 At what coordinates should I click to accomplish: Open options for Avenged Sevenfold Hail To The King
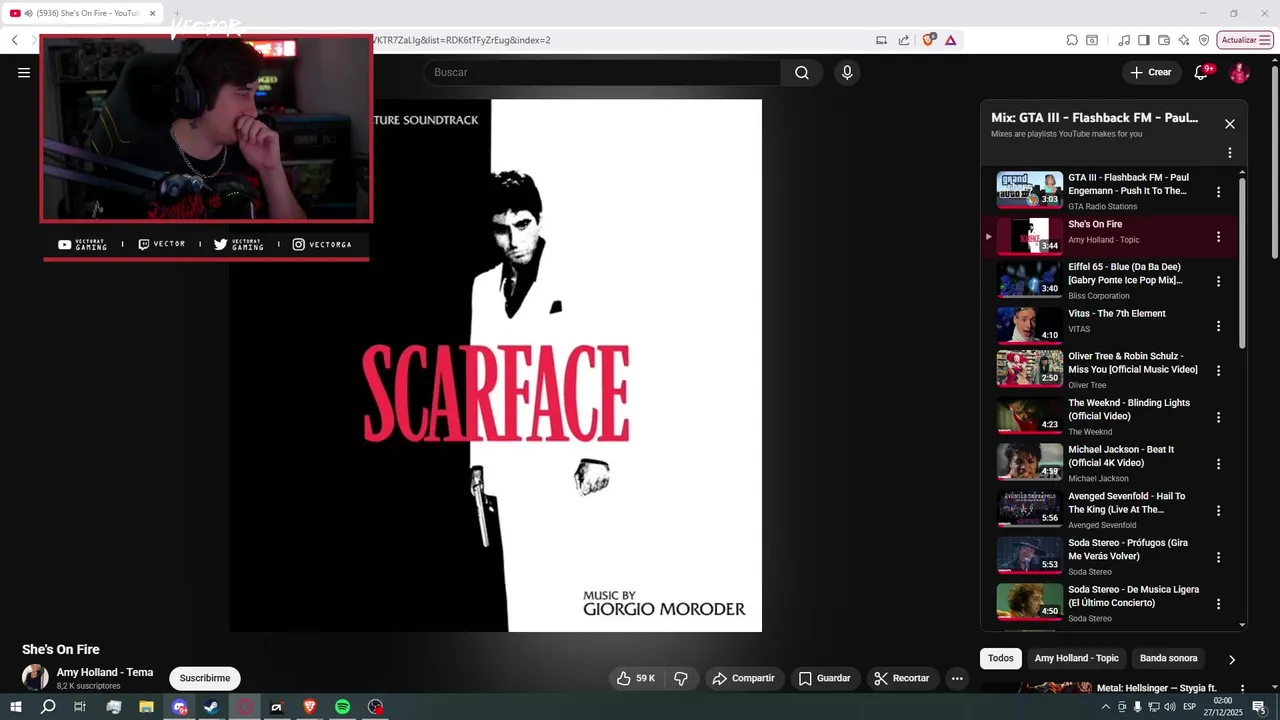[1218, 510]
